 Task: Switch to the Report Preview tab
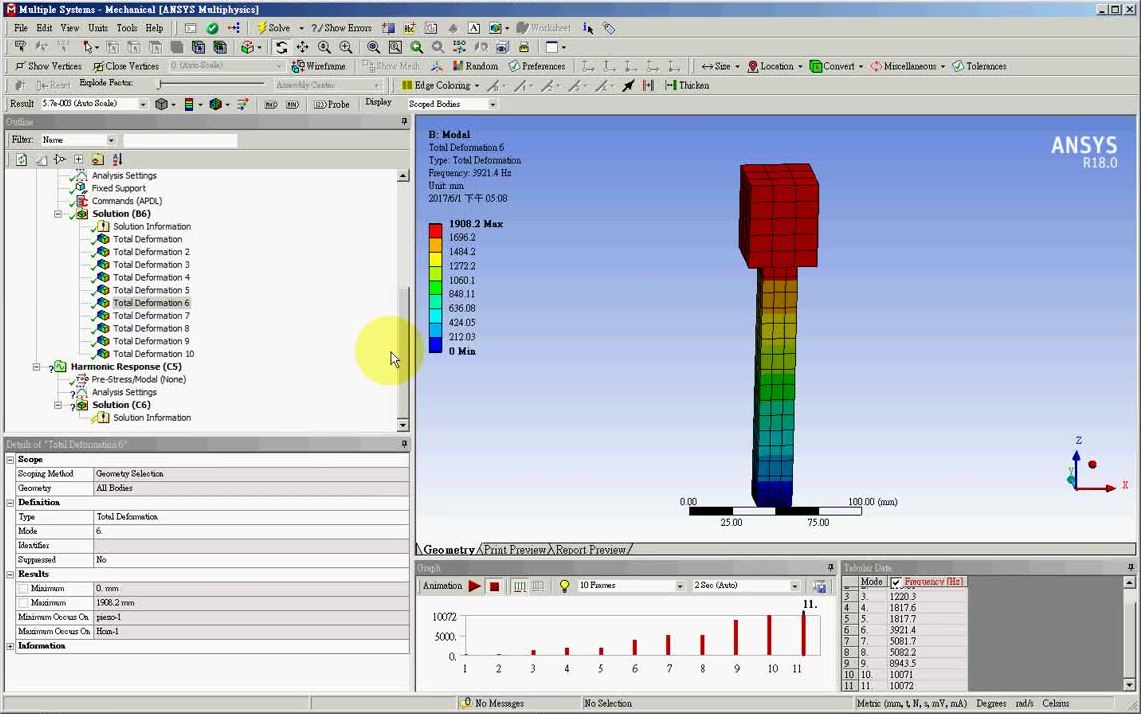(590, 550)
